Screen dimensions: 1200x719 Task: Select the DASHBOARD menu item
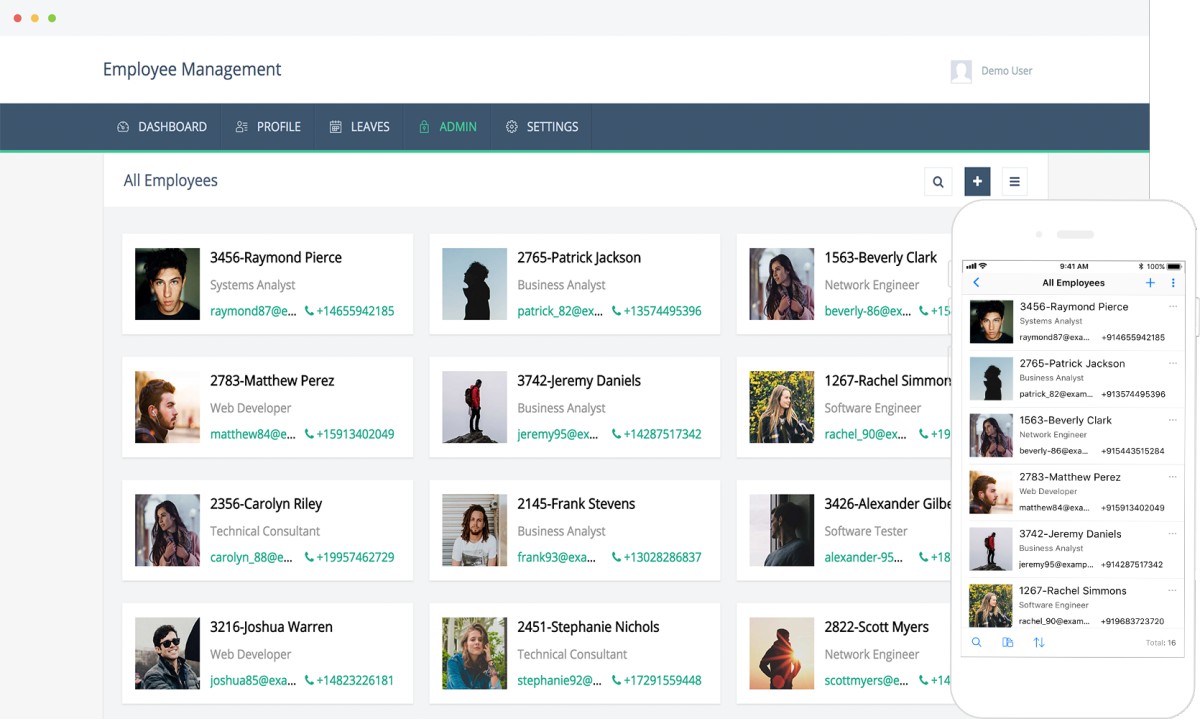pyautogui.click(x=162, y=126)
